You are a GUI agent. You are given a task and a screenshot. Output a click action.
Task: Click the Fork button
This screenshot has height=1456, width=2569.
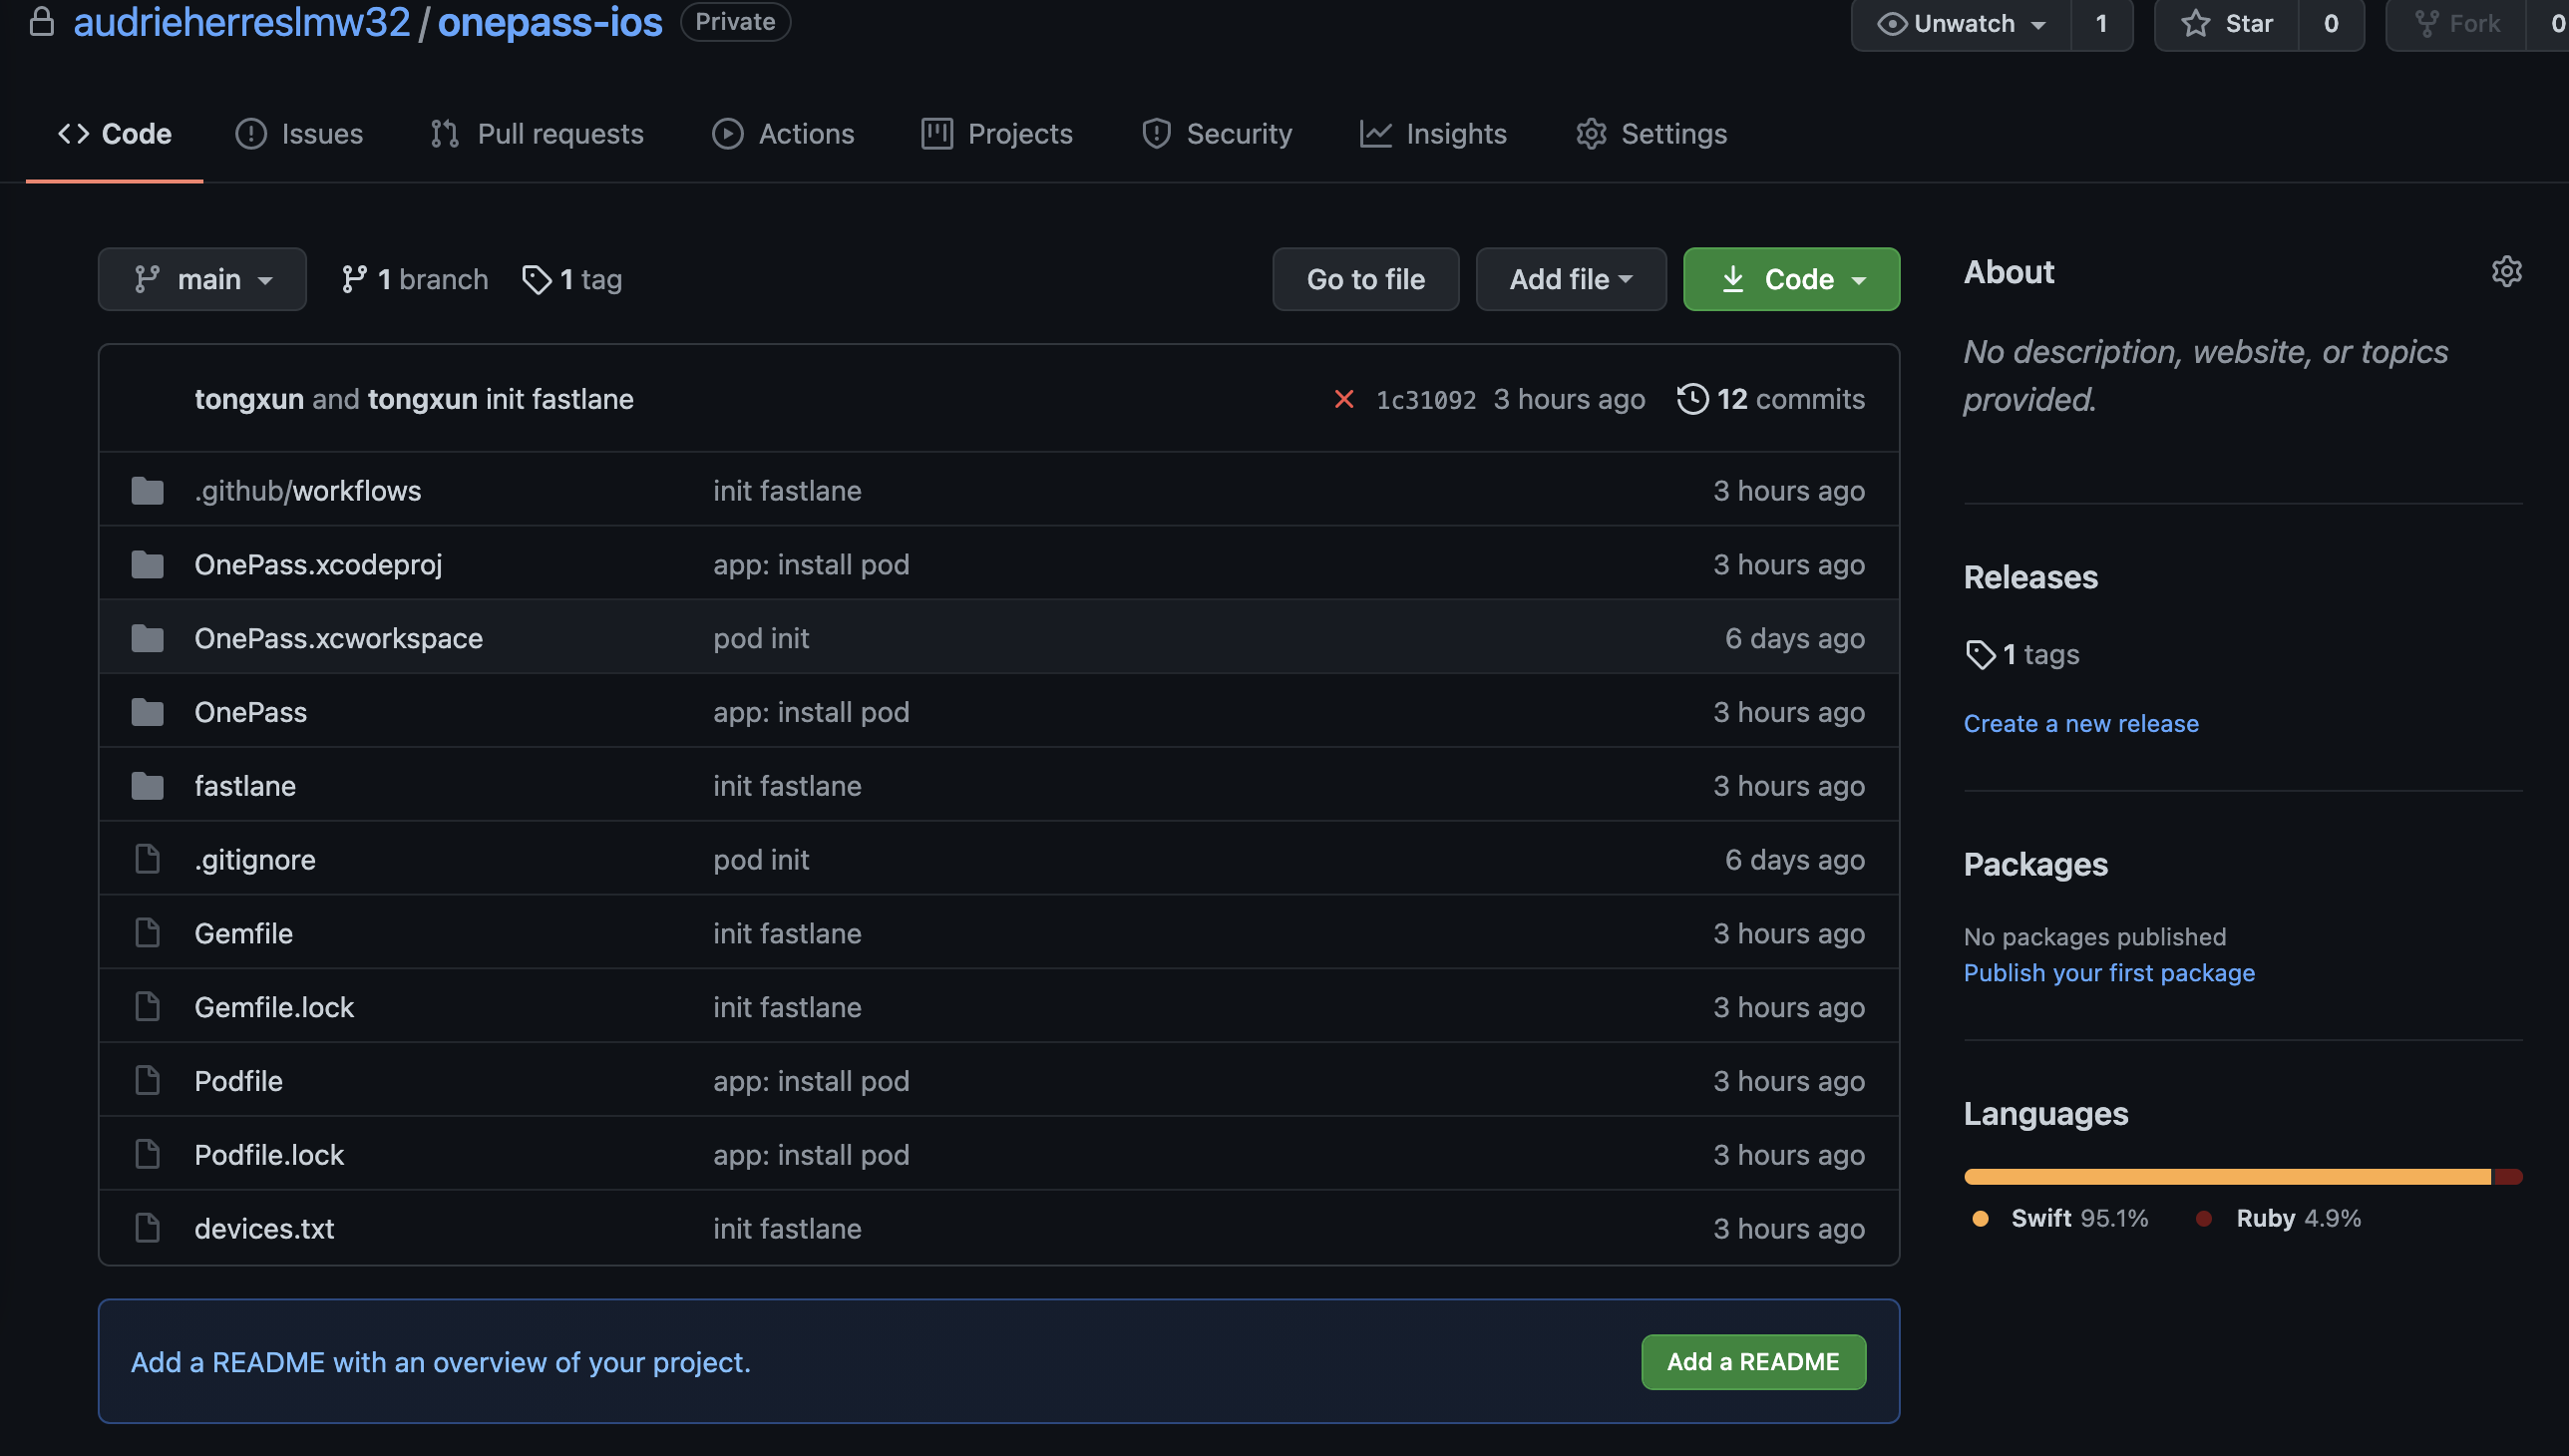2456,23
